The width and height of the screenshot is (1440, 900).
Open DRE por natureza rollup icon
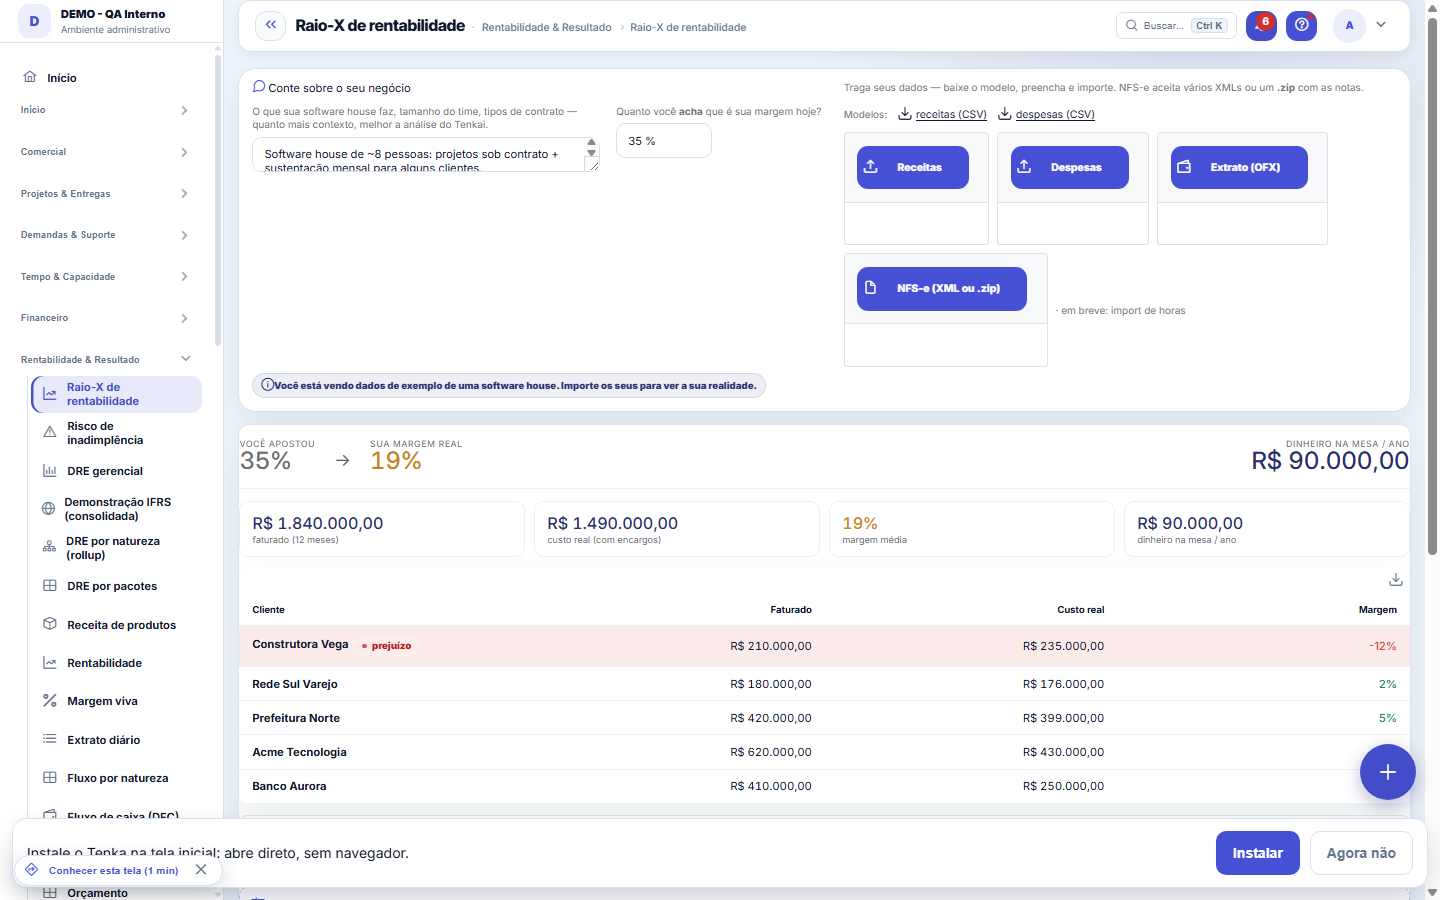49,548
